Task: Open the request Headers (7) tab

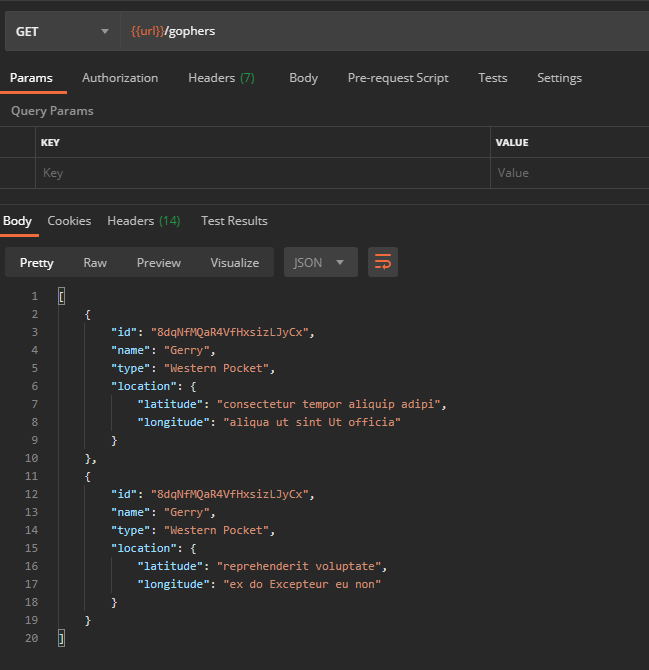Action: pyautogui.click(x=221, y=78)
